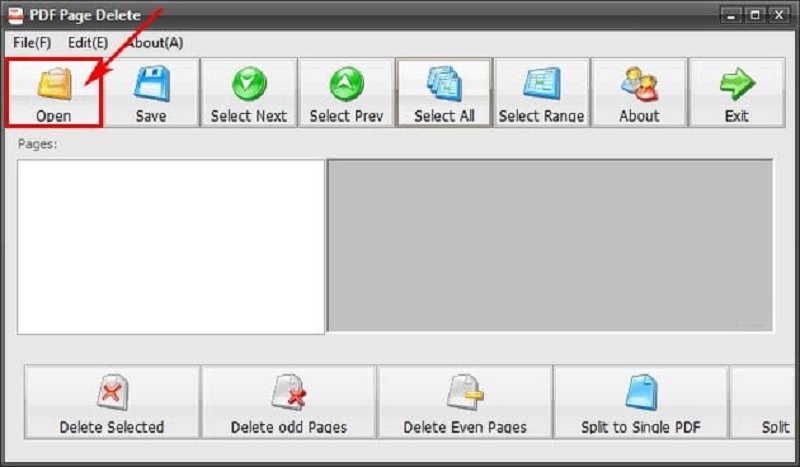
Task: Close the PDF Page Delete window
Action: tap(779, 15)
